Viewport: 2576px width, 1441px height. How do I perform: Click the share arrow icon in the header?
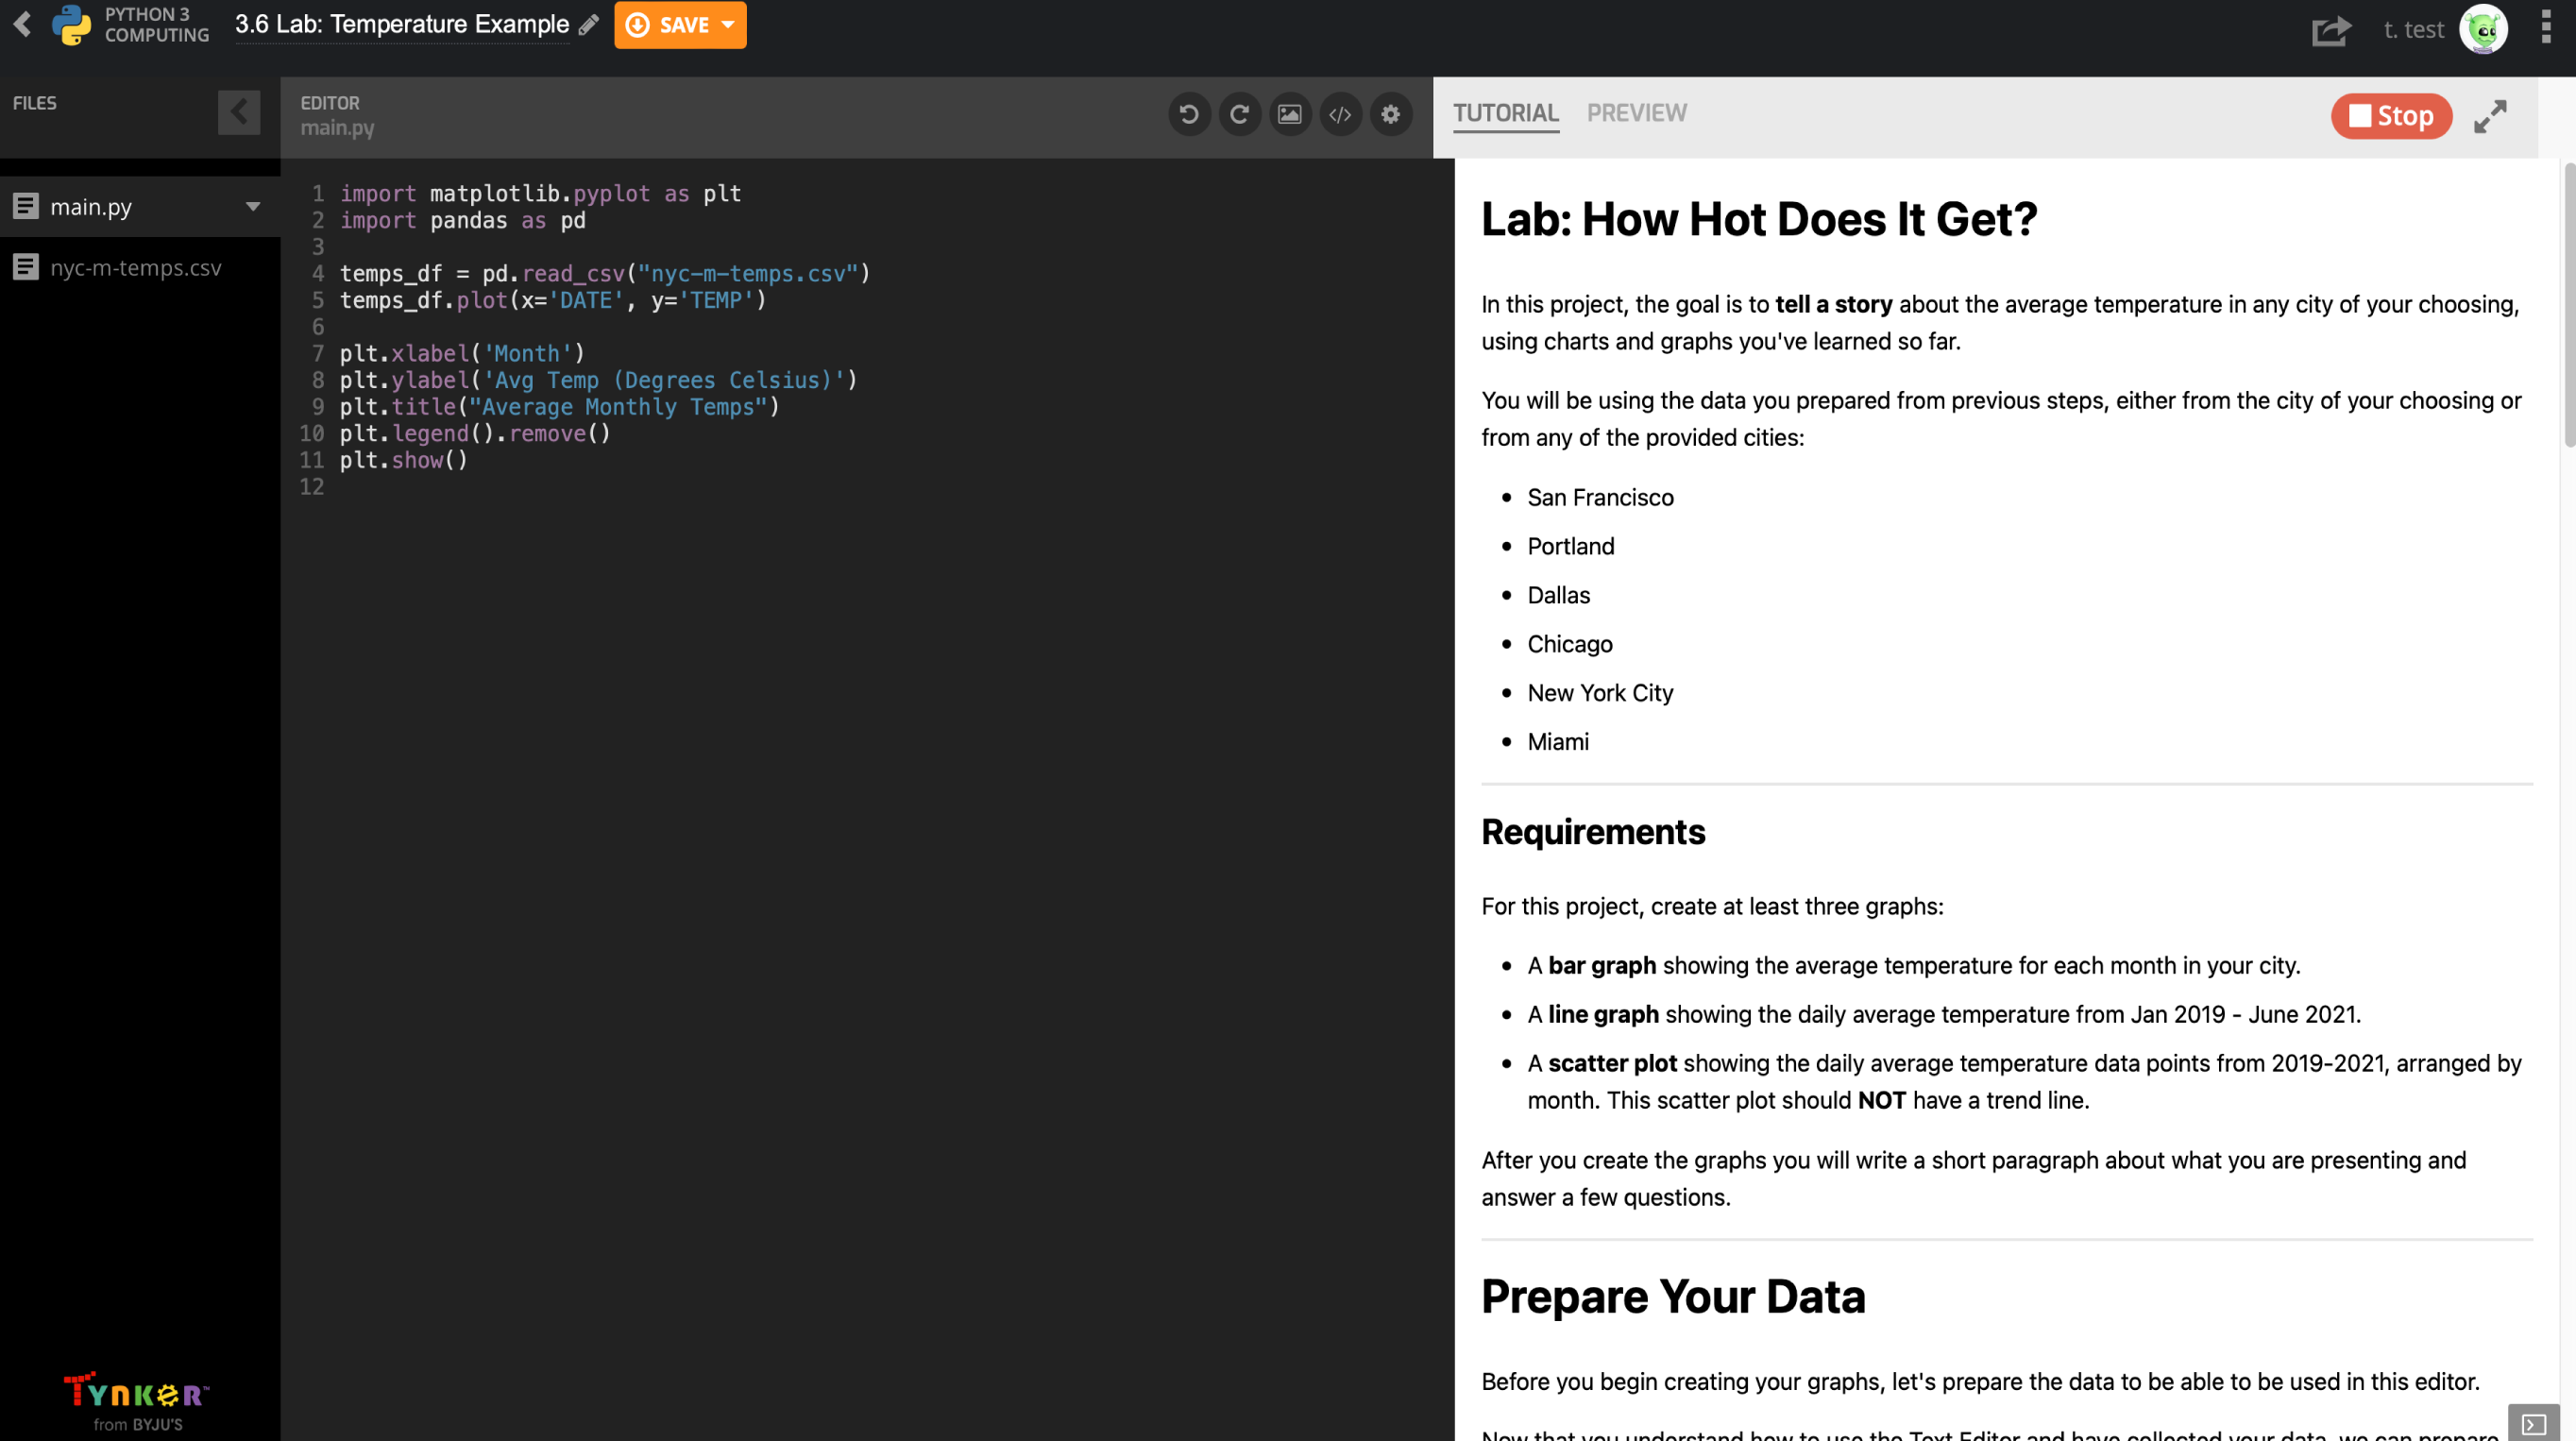pyautogui.click(x=2331, y=30)
